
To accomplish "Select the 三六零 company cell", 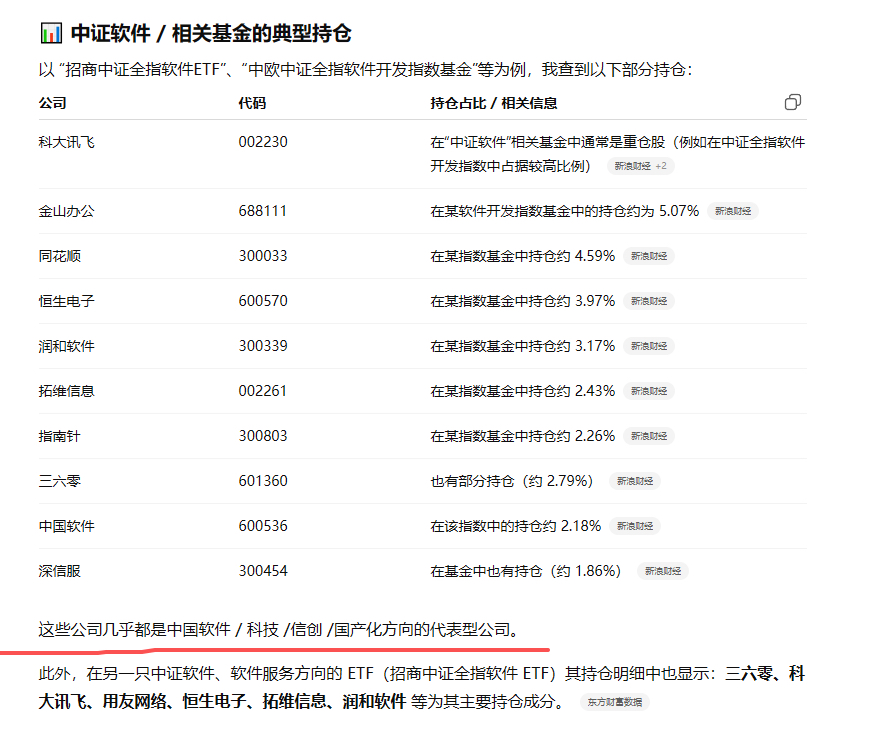I will coord(59,481).
